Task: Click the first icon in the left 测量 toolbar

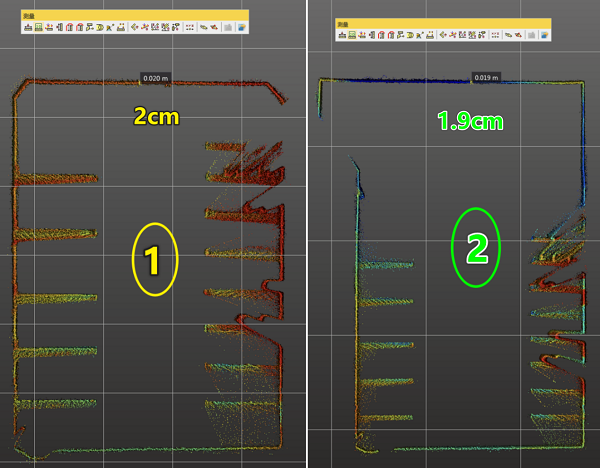Action: point(27,28)
